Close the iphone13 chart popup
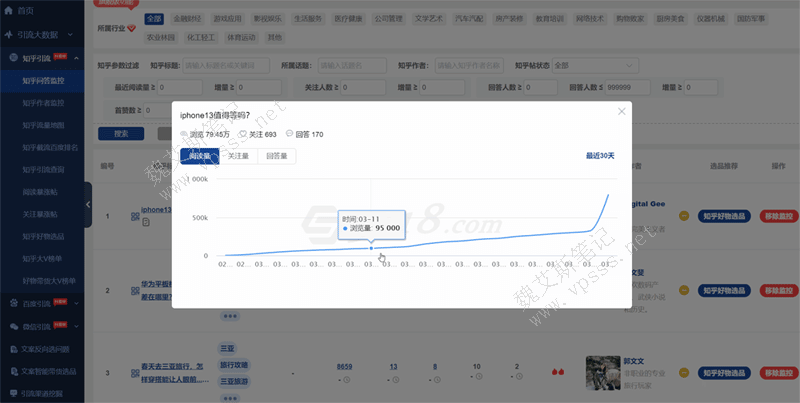 click(621, 111)
